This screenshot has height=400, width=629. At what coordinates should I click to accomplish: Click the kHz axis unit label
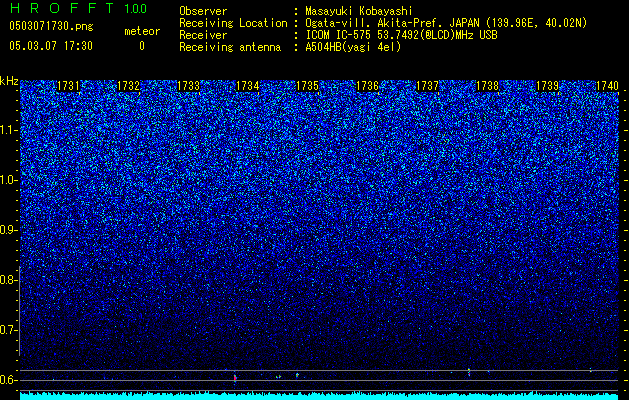point(9,81)
